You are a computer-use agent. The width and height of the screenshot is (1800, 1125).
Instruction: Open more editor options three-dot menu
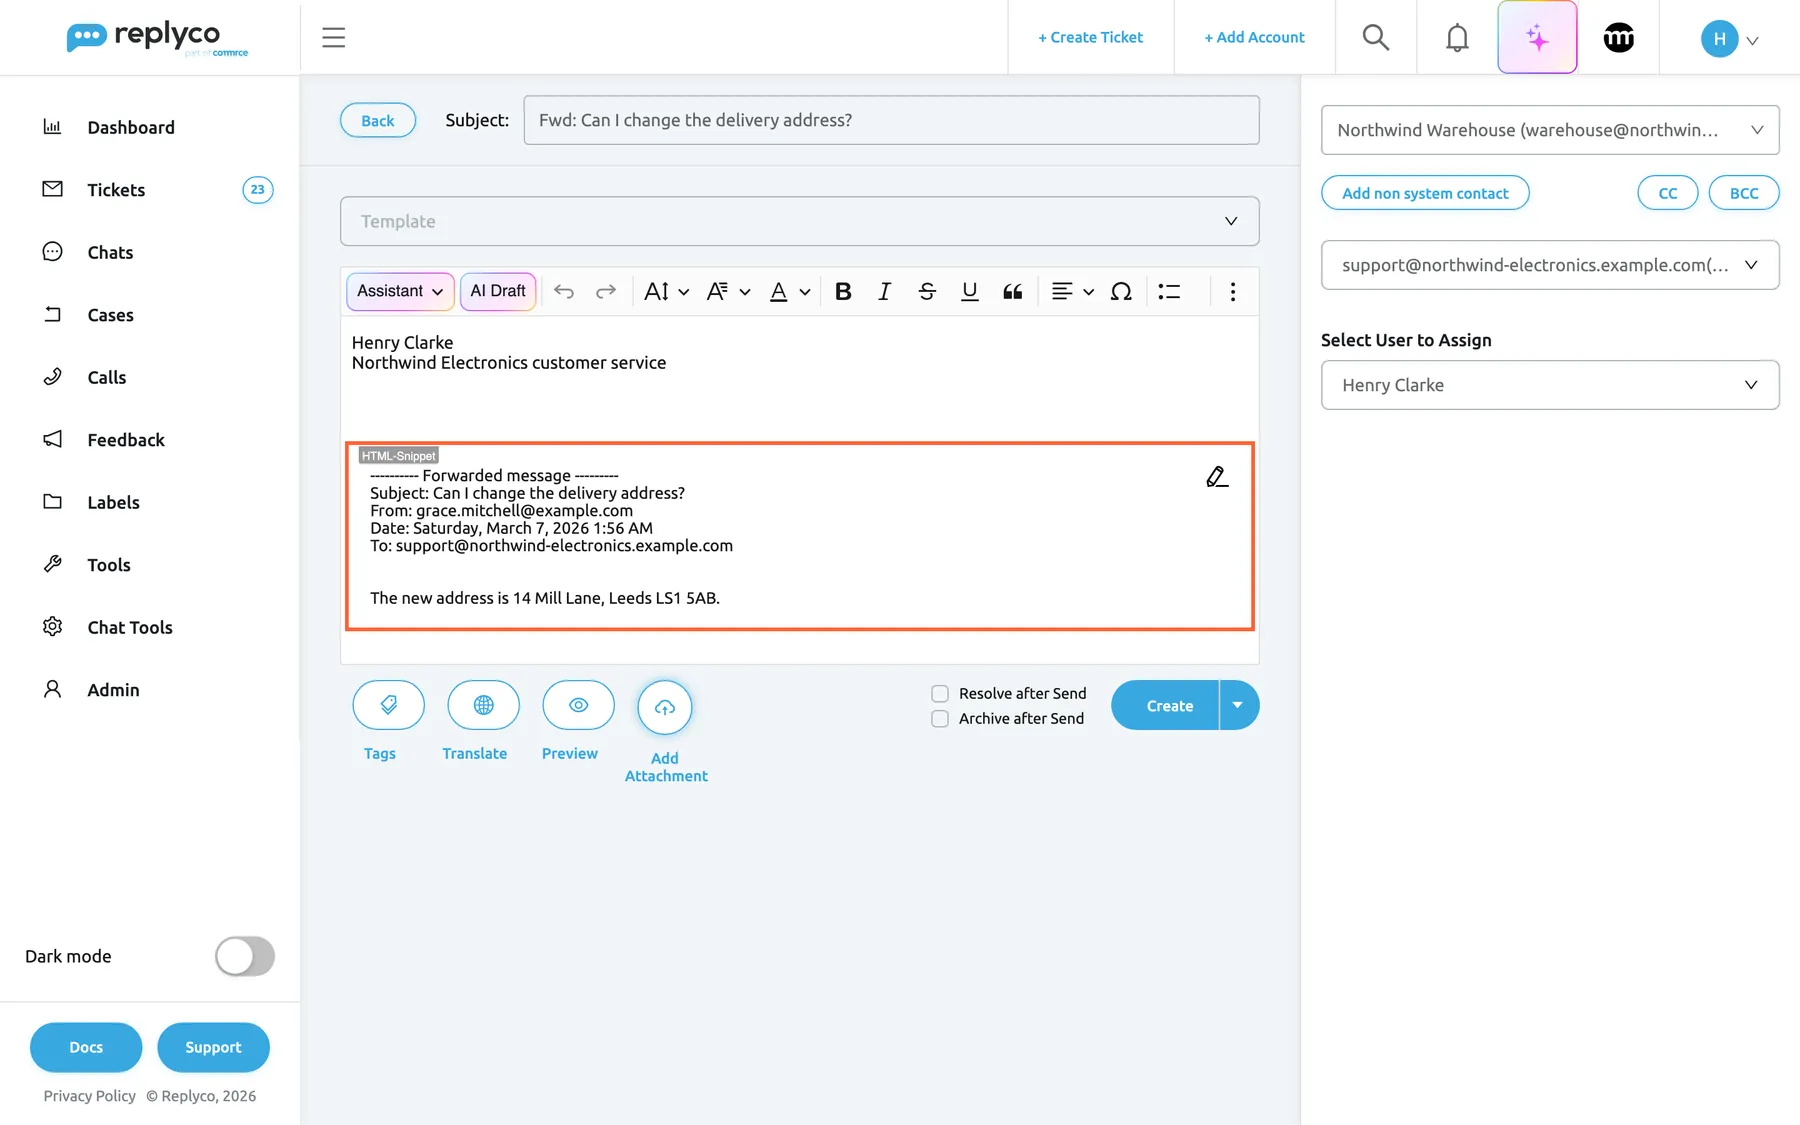(1233, 291)
